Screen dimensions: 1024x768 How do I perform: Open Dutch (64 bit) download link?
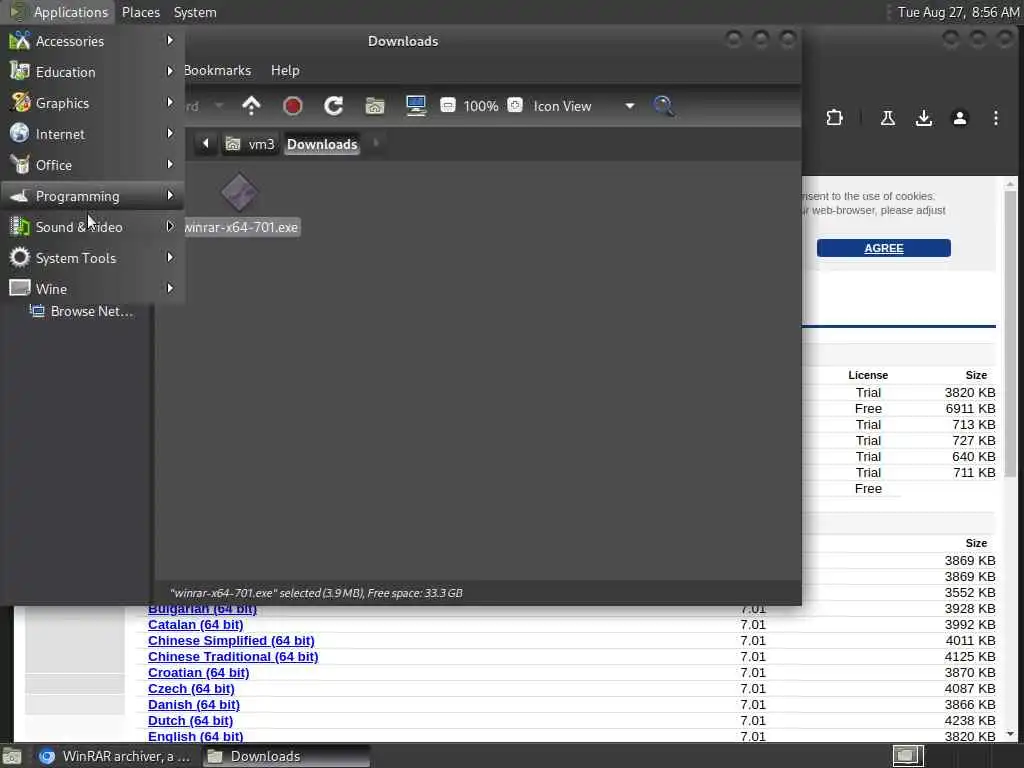pyautogui.click(x=190, y=721)
